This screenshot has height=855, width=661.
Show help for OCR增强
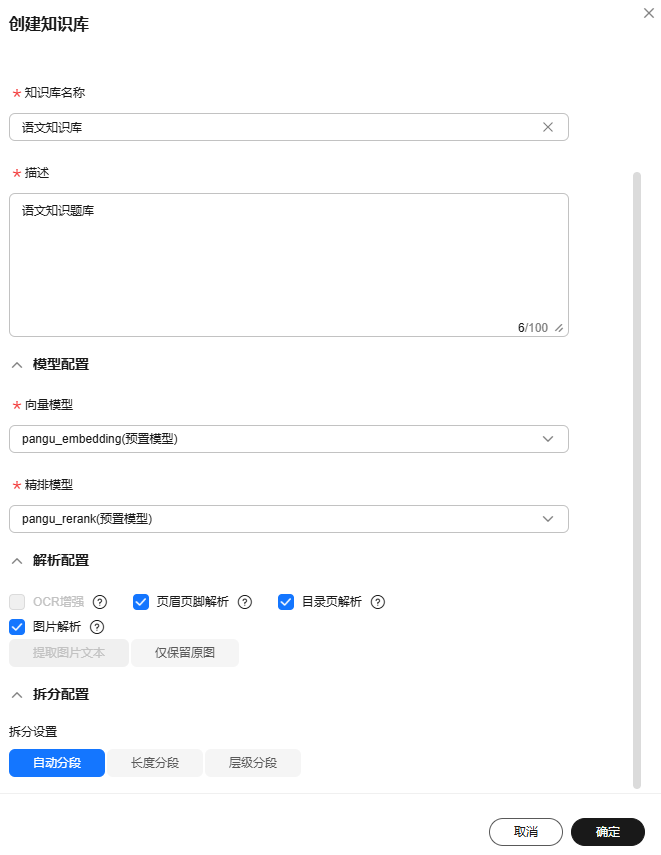(100, 602)
